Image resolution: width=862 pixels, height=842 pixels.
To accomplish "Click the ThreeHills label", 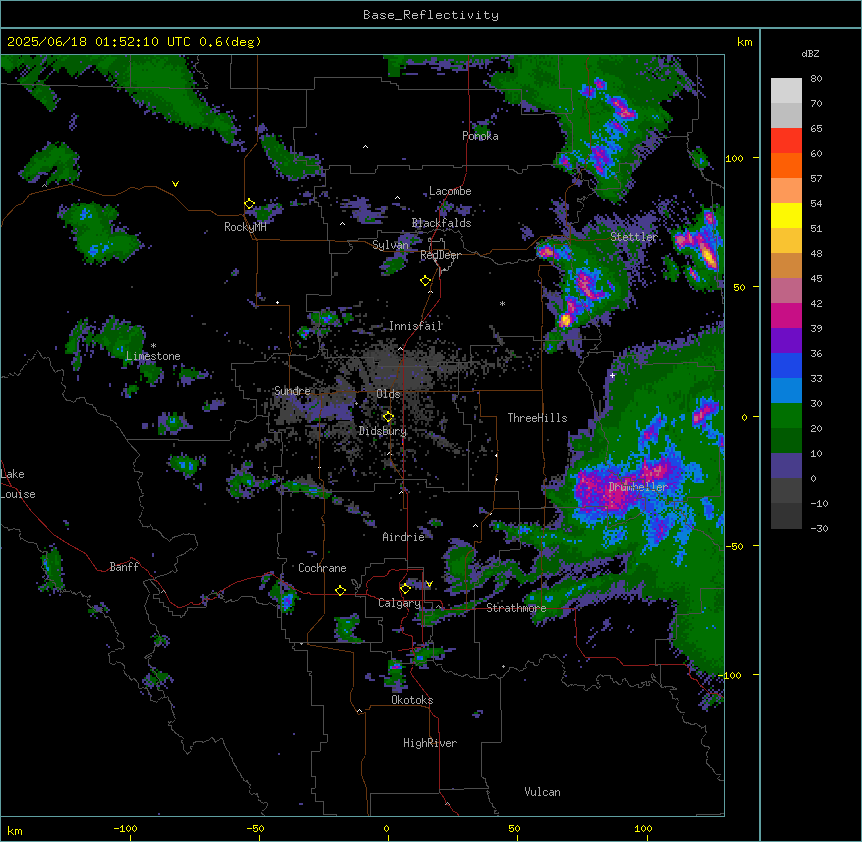I will [537, 418].
